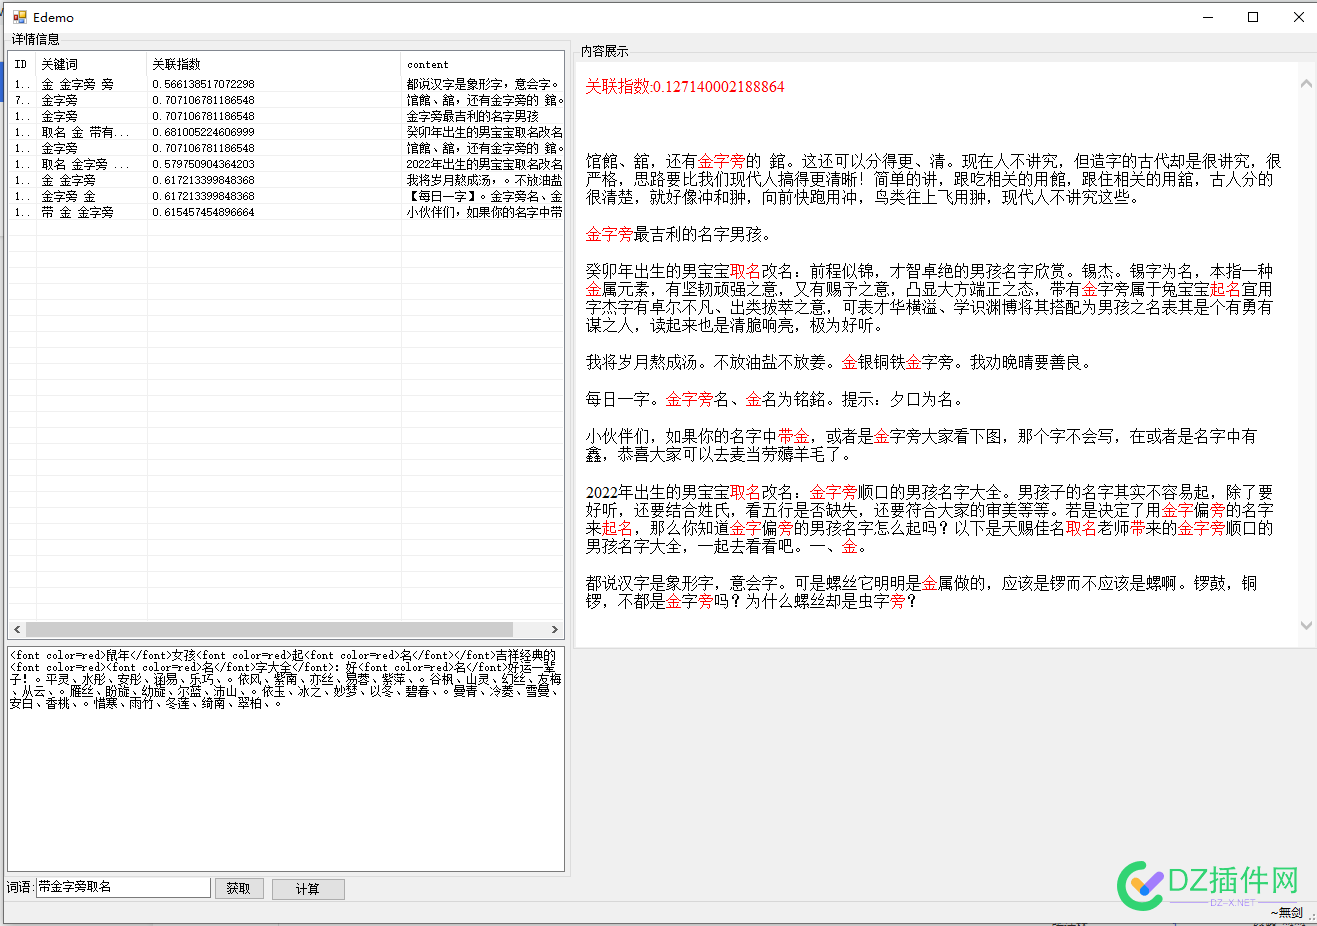This screenshot has height=926, width=1317.
Task: Click paragraph starting 馆館、舘，还有金字旁的
Action: [x=933, y=179]
